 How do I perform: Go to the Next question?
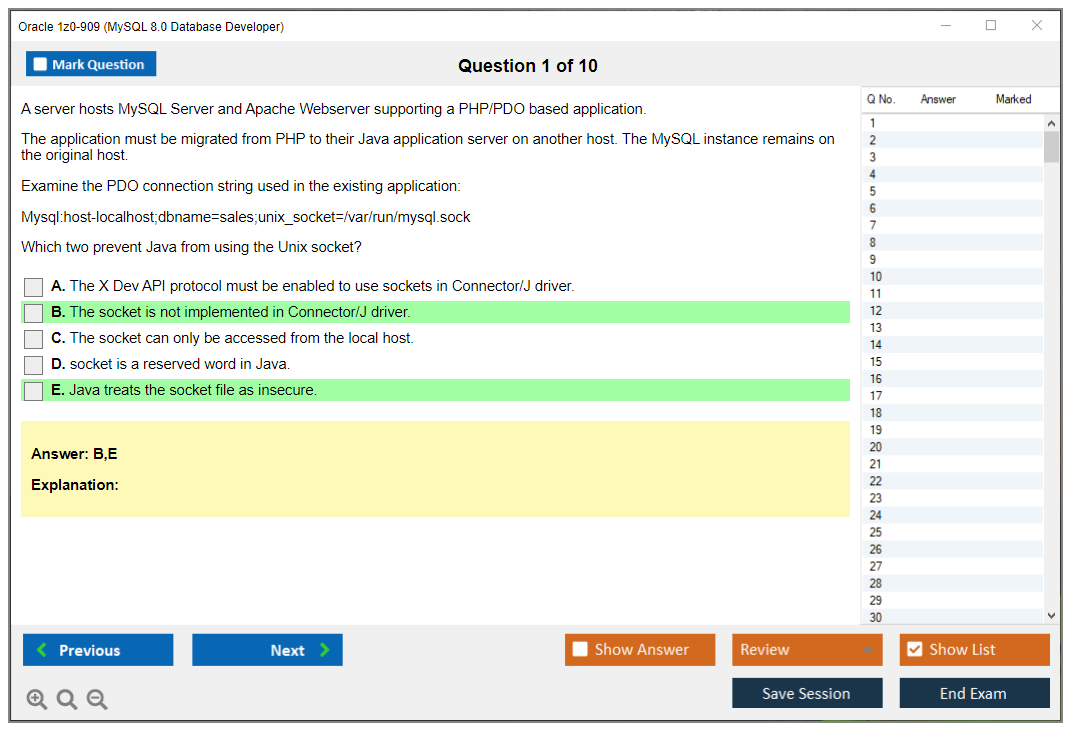click(267, 649)
